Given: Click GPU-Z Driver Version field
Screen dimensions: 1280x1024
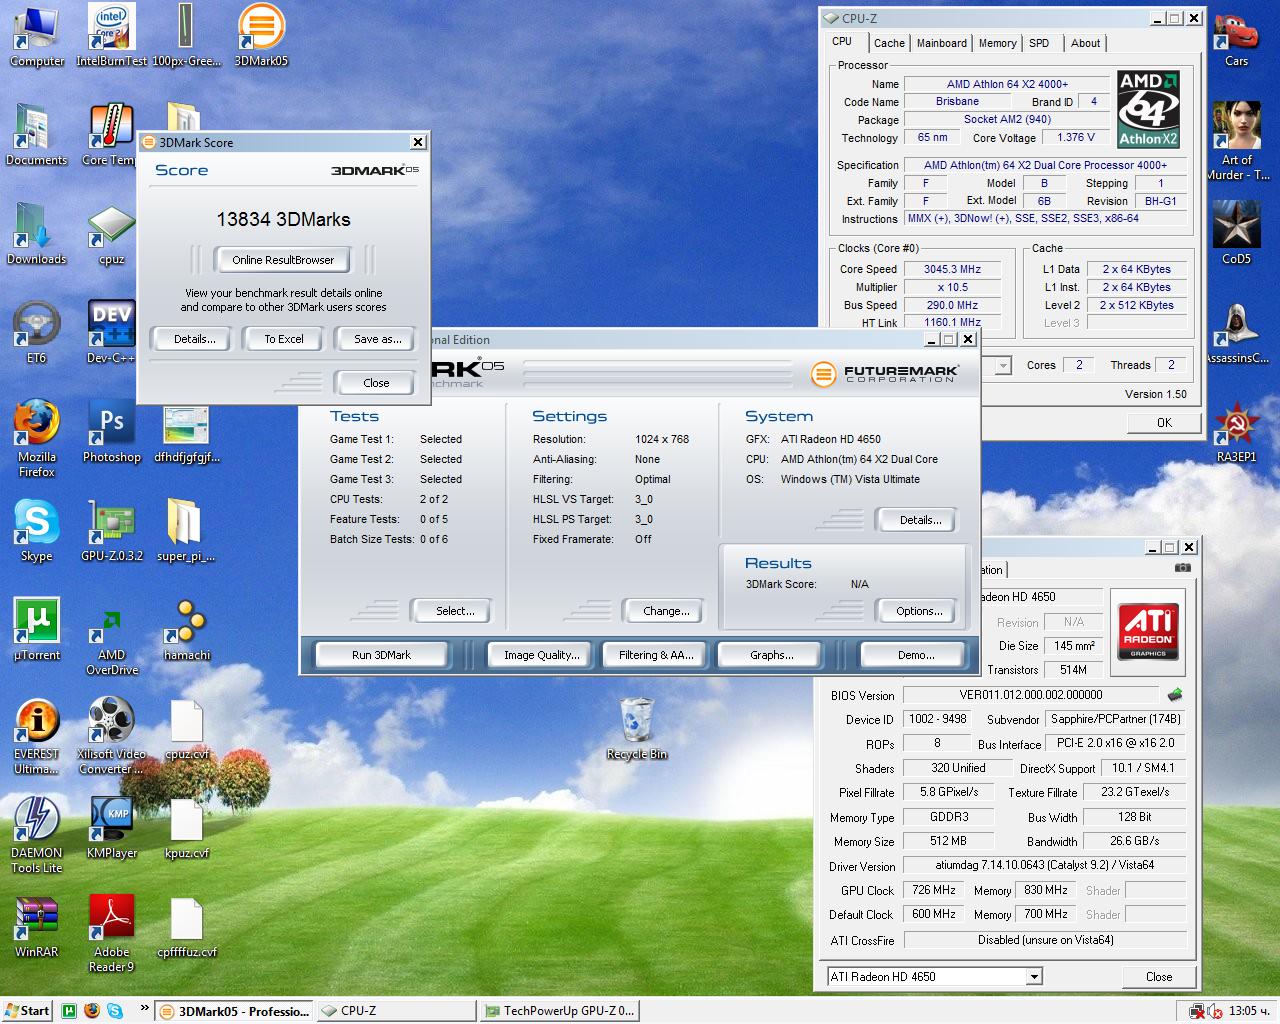Looking at the screenshot, I should coord(1044,865).
